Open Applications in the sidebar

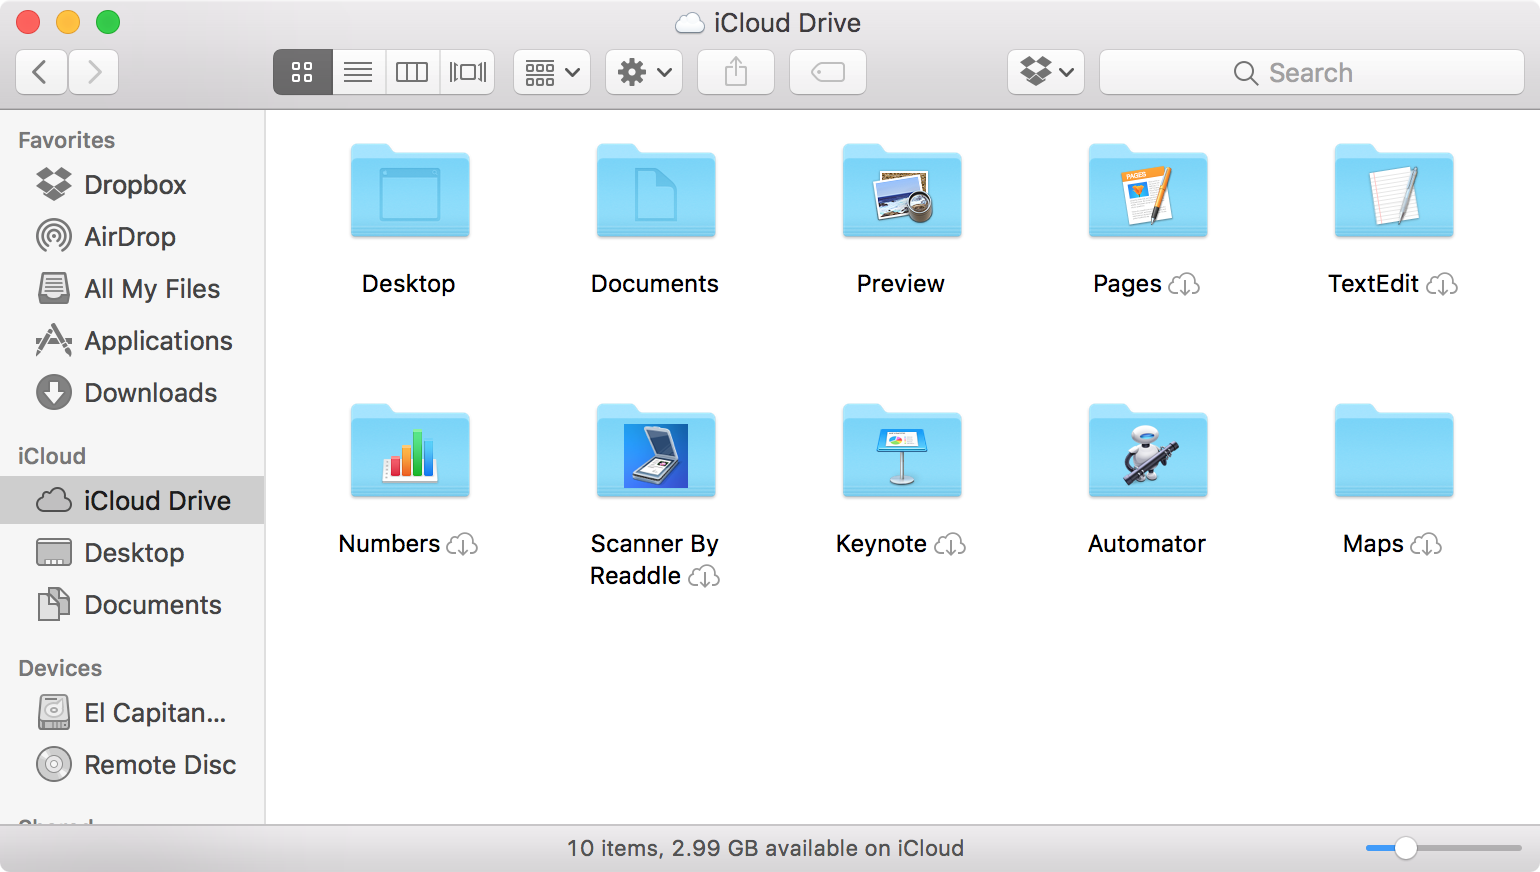click(x=132, y=341)
